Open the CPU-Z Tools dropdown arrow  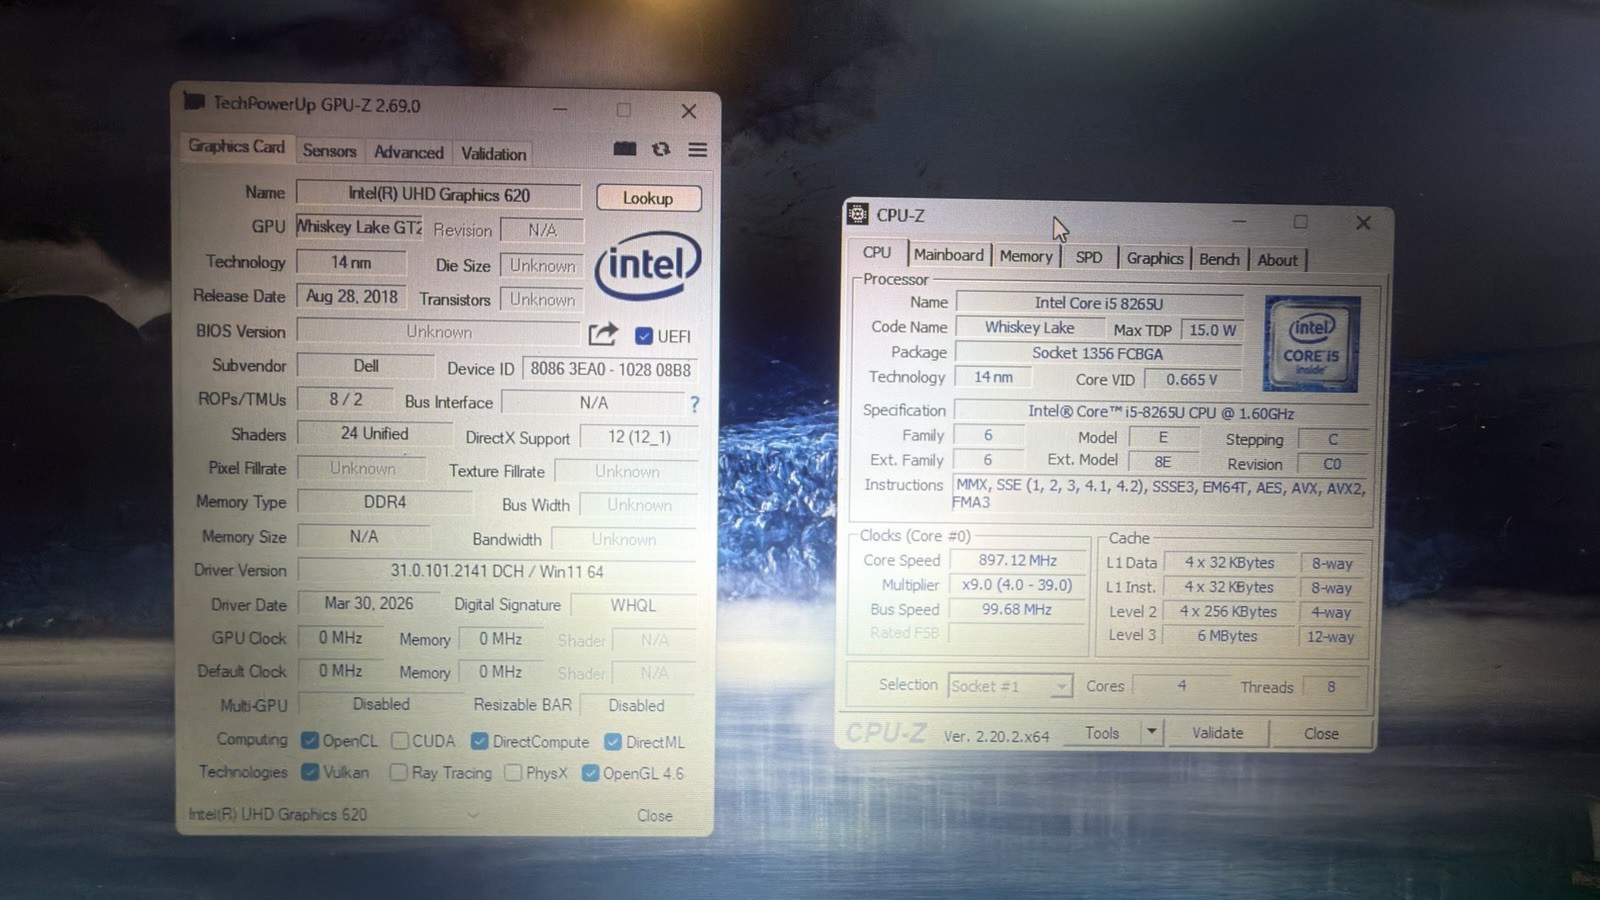click(1152, 732)
